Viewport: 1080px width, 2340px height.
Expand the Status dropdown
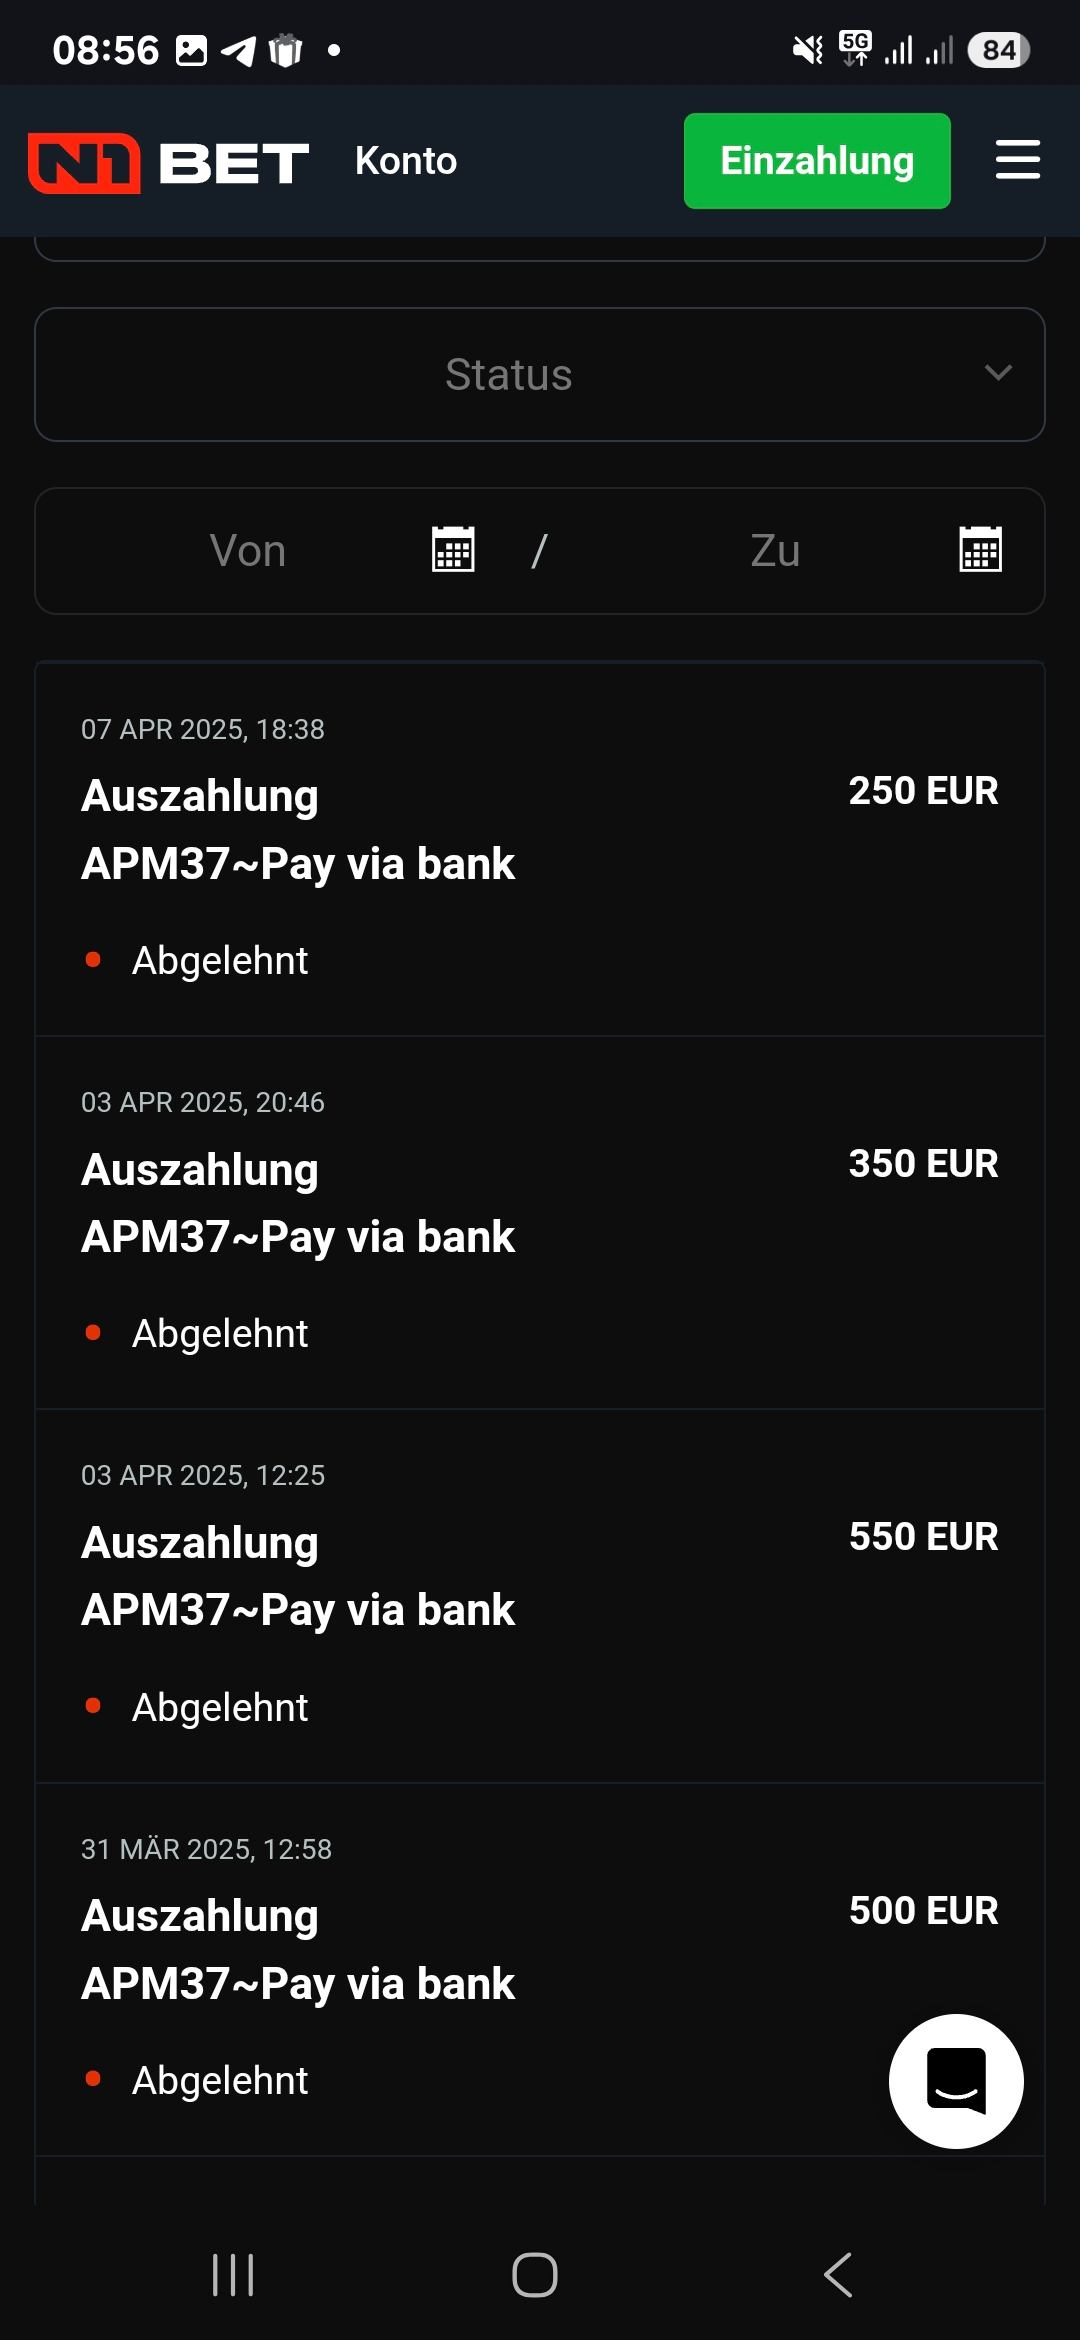click(510, 375)
